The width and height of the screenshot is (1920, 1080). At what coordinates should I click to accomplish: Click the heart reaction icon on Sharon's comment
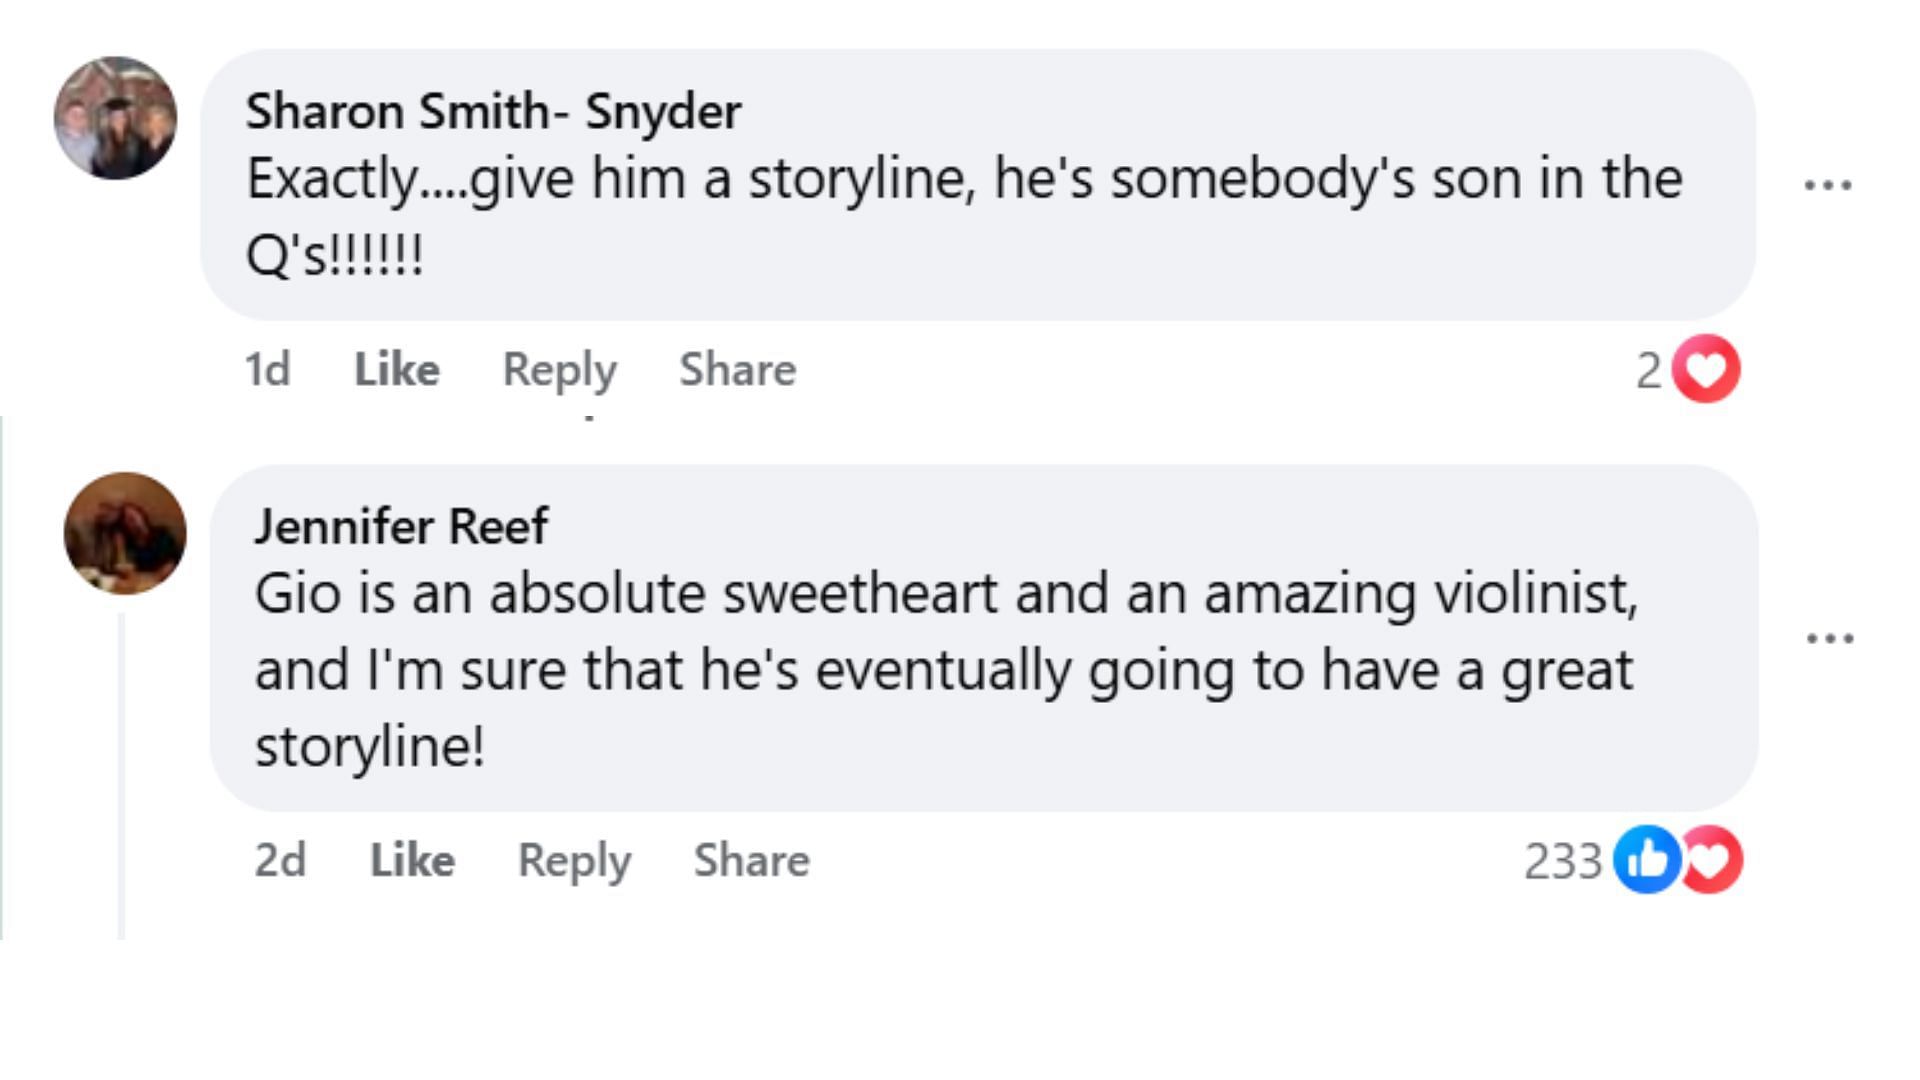coord(1706,369)
